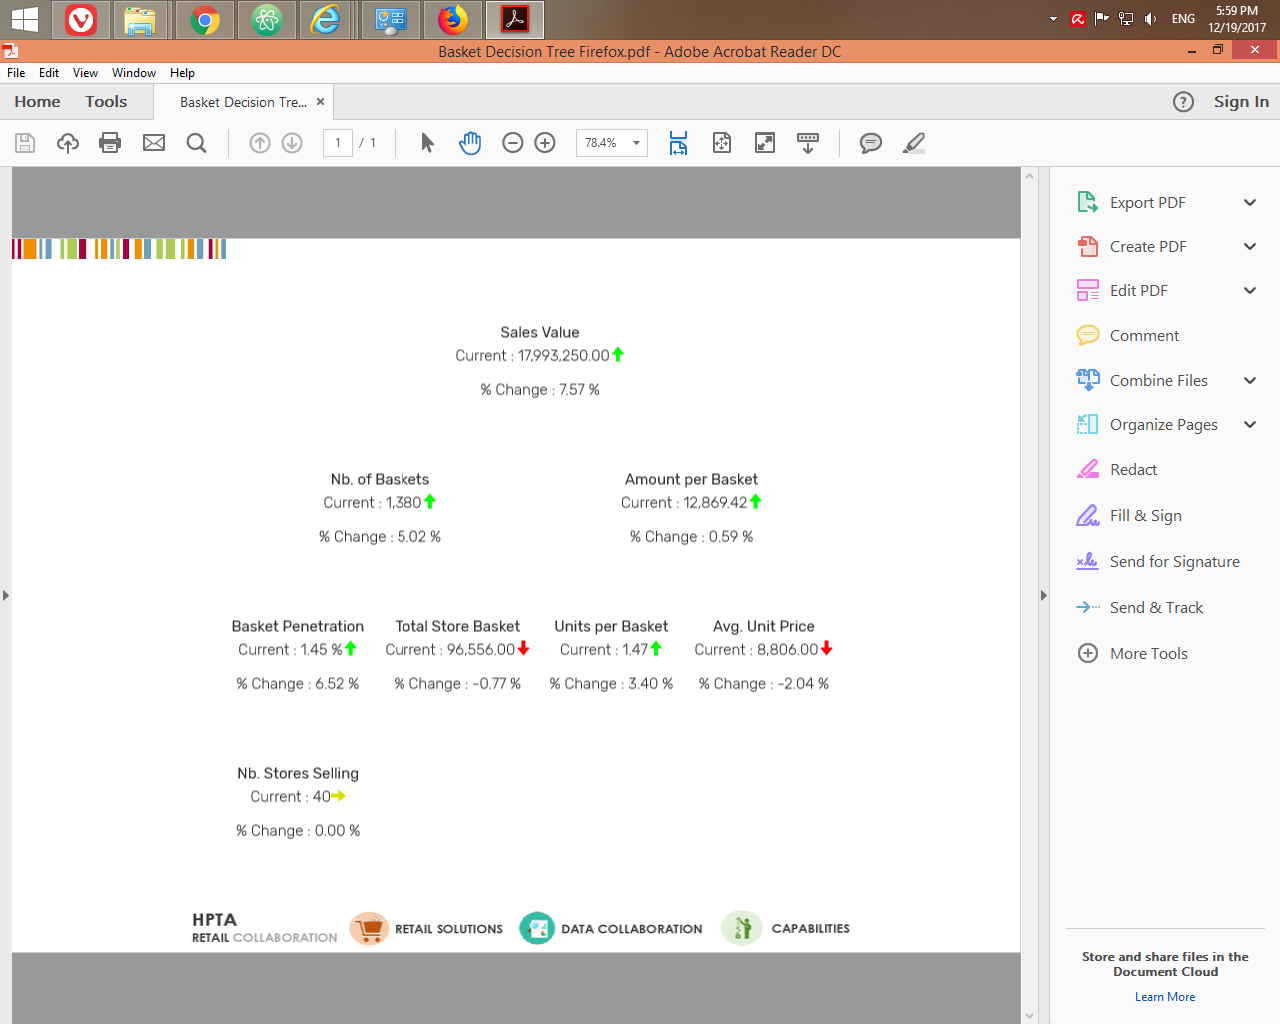
Task: Select the Highlight text tool
Action: click(x=913, y=142)
